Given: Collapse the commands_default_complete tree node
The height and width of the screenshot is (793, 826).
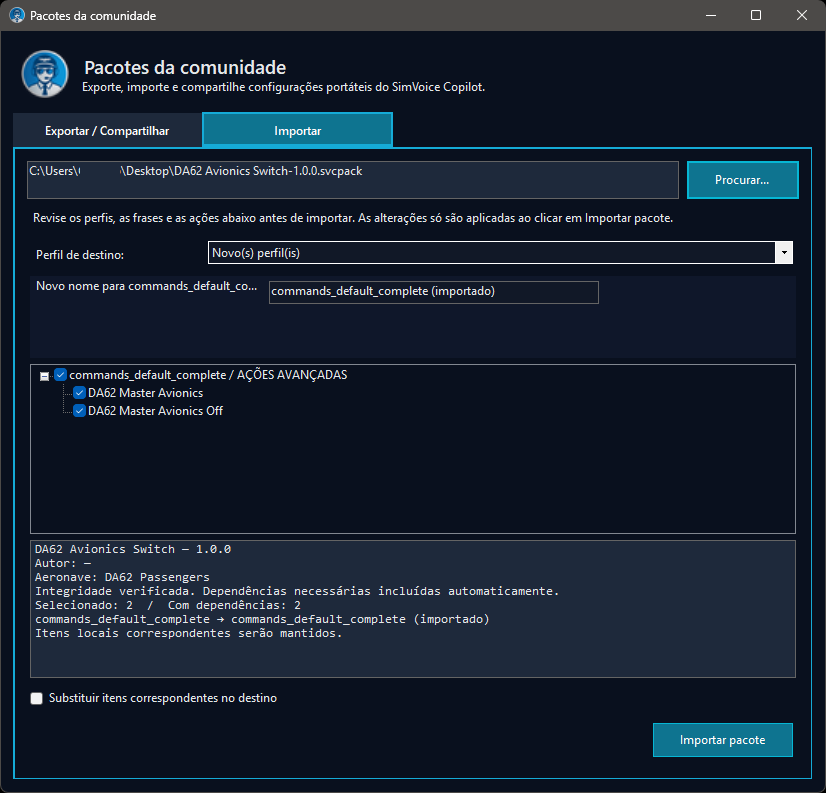Looking at the screenshot, I should click(45, 376).
